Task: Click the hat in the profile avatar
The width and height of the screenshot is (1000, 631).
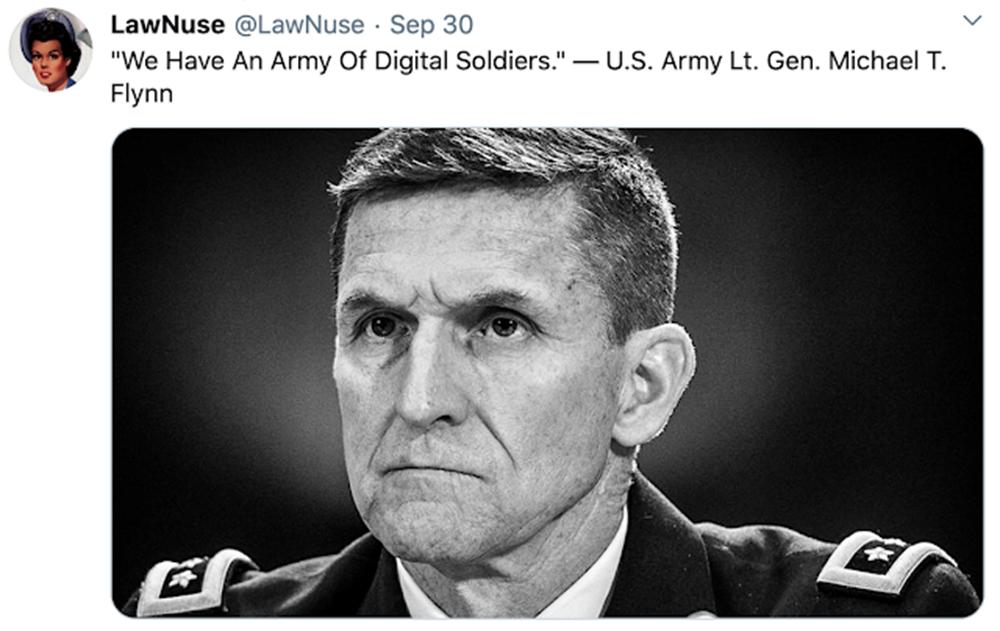Action: (x=50, y=23)
